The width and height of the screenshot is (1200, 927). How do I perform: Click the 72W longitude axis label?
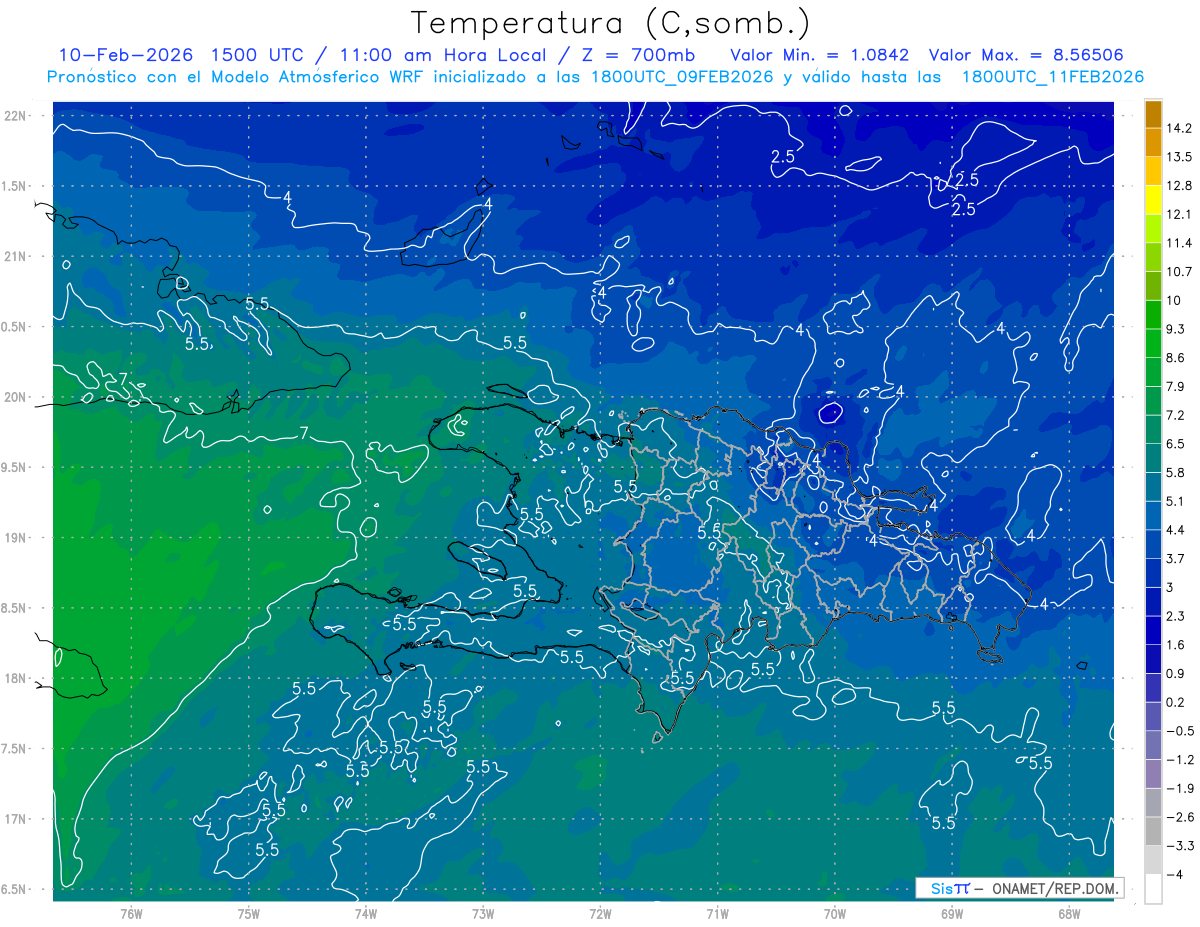tap(600, 913)
